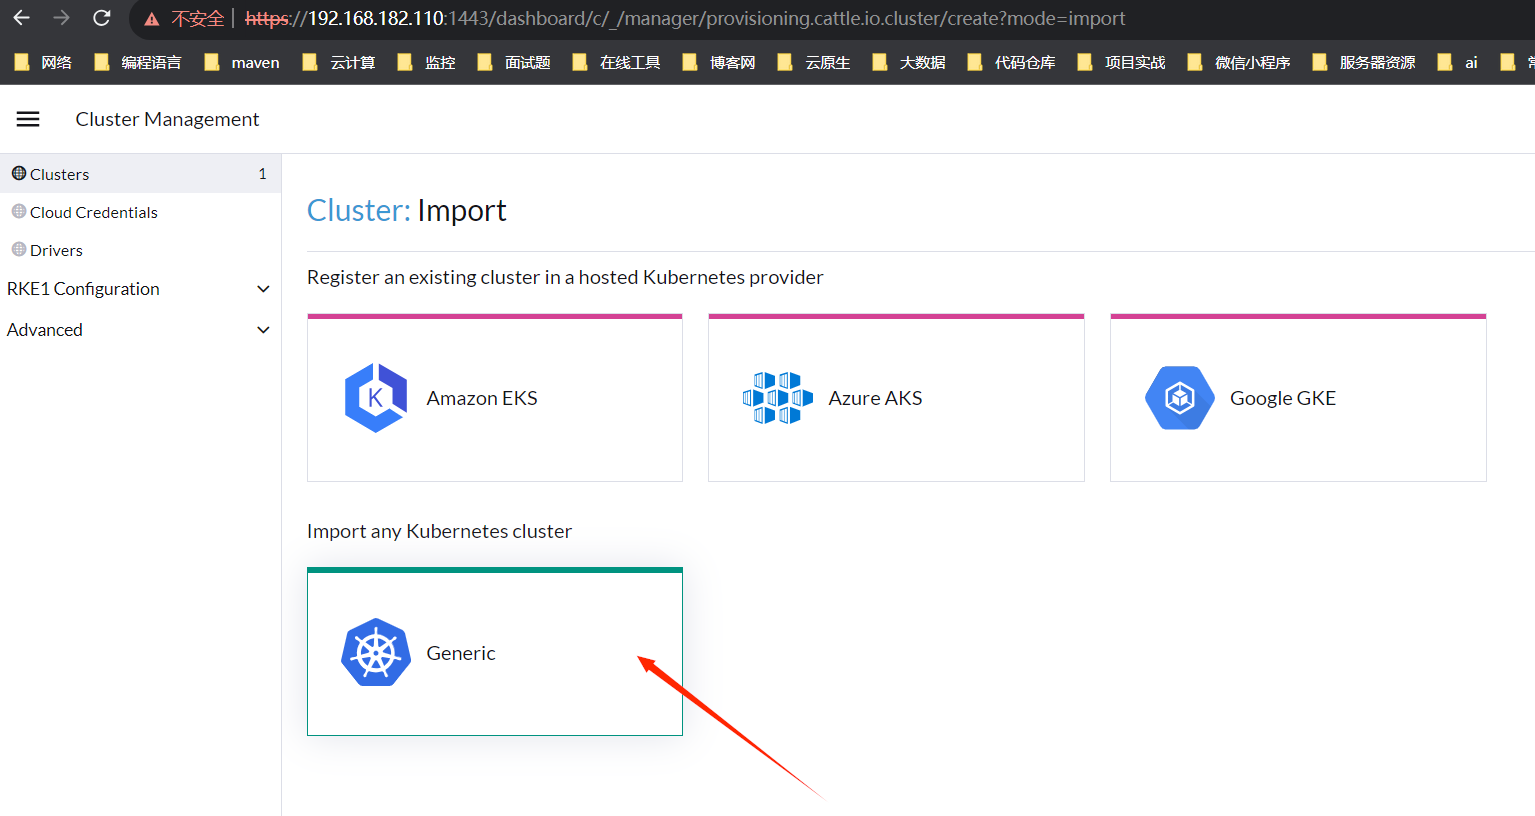
Task: Open Cloud Credentials in sidebar
Action: (x=140, y=211)
